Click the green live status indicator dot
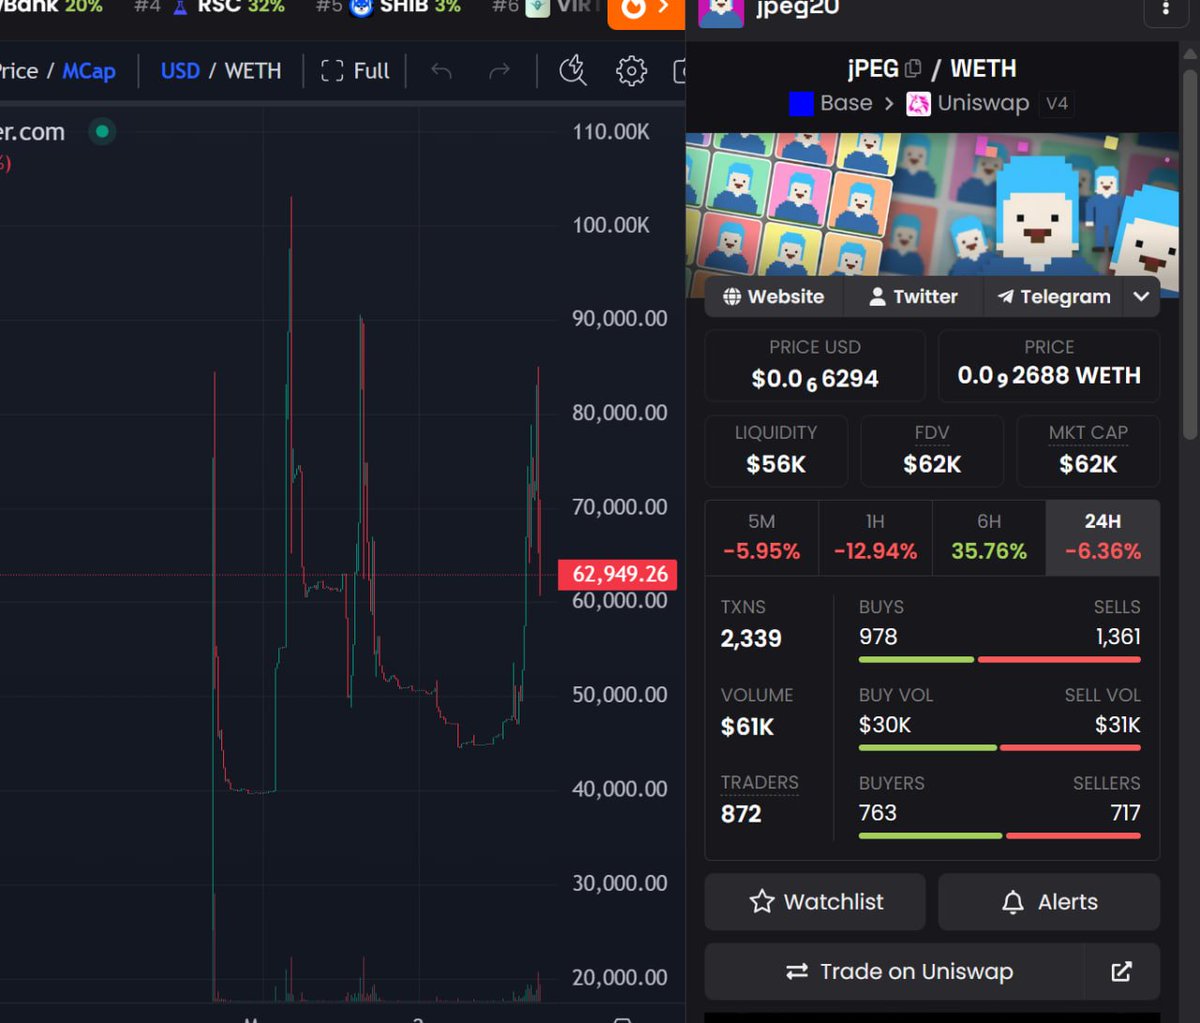Image resolution: width=1200 pixels, height=1023 pixels. point(102,131)
